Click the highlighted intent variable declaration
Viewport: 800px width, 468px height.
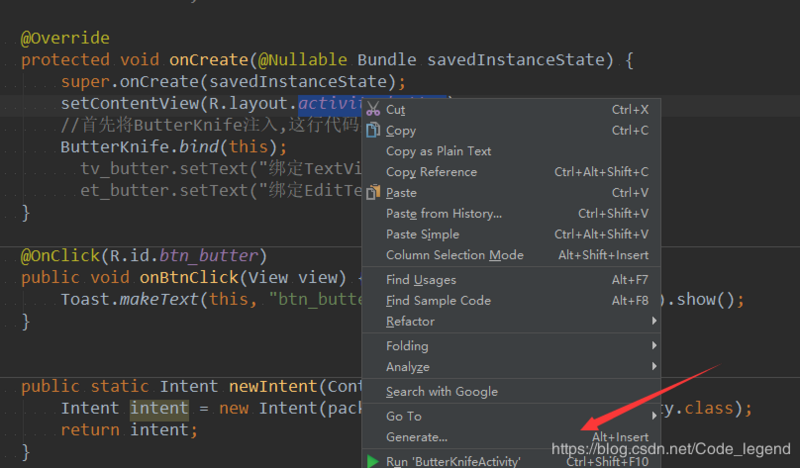click(x=159, y=408)
